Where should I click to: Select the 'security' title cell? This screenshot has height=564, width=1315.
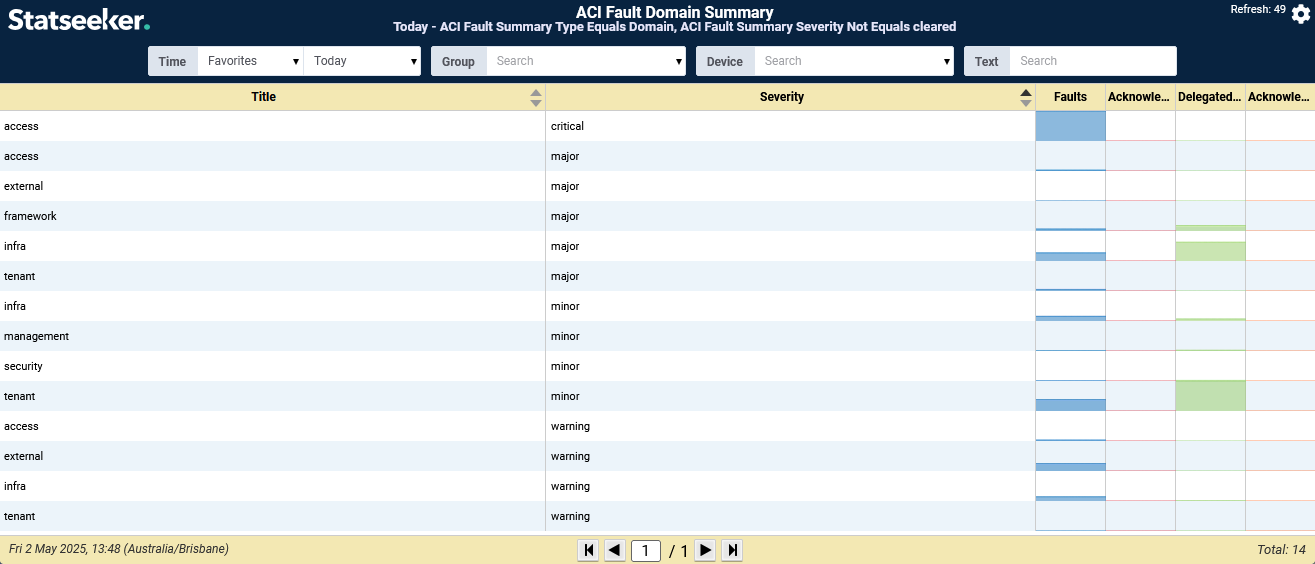pyautogui.click(x=23, y=366)
